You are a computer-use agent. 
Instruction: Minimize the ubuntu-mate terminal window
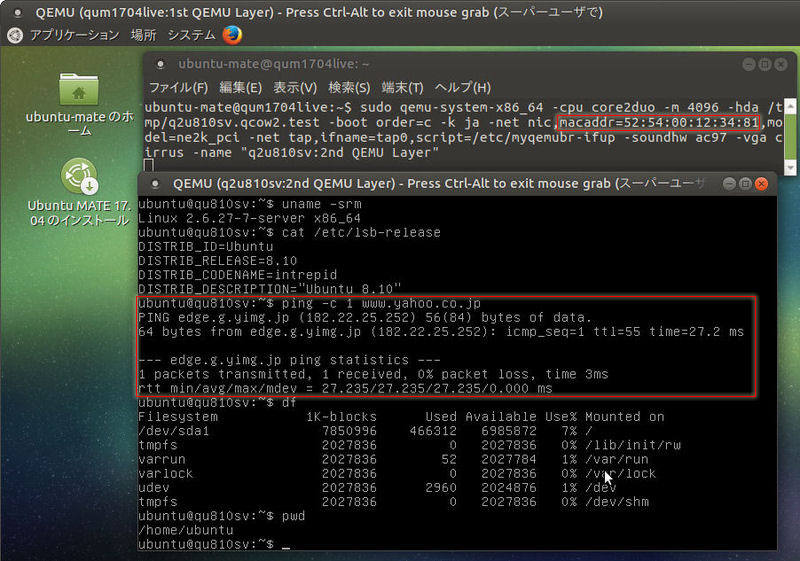point(748,64)
